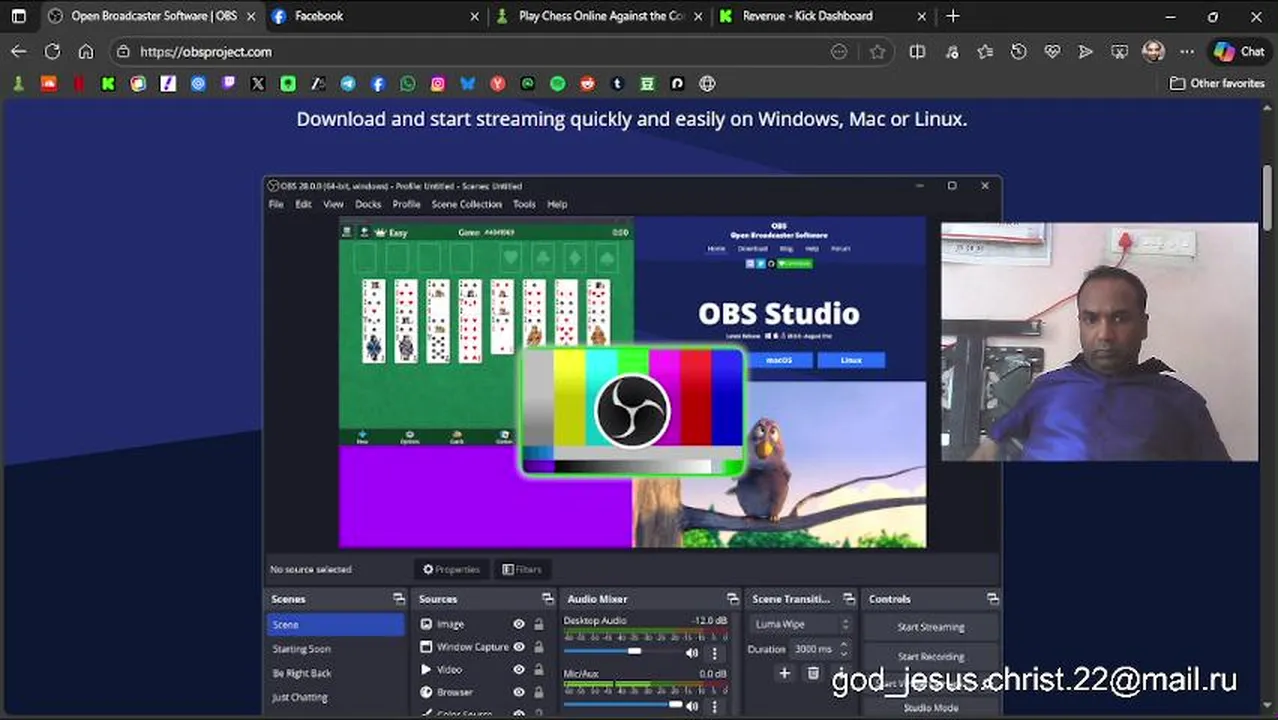Go to the browser home page
The height and width of the screenshot is (720, 1278).
[x=86, y=52]
